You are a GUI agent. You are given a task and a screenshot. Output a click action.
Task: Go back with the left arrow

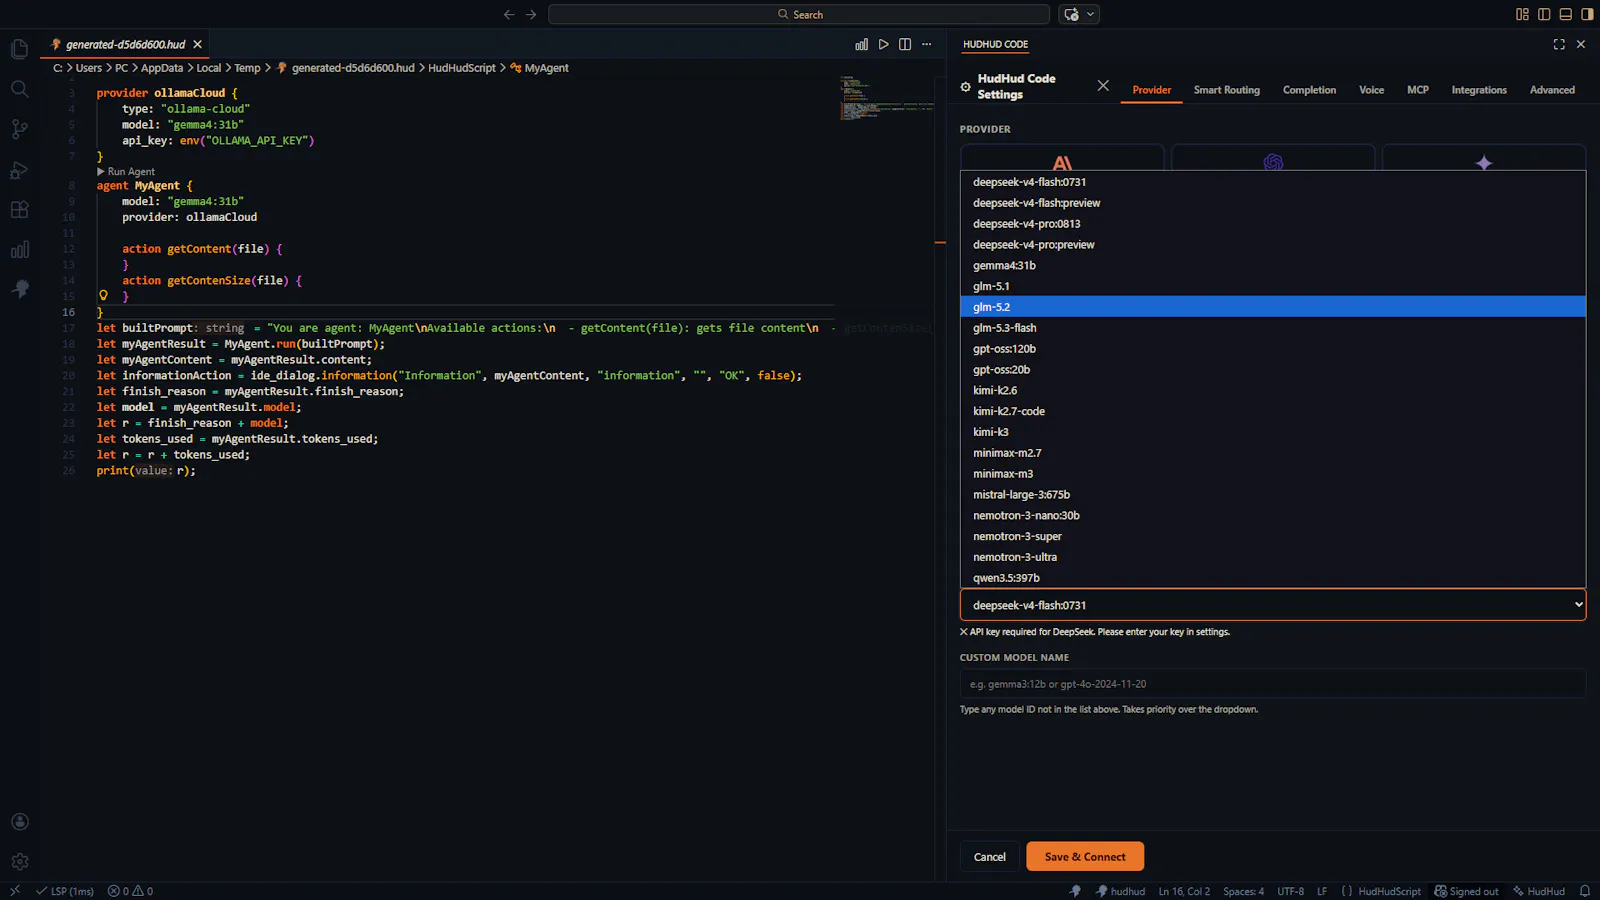pos(509,14)
